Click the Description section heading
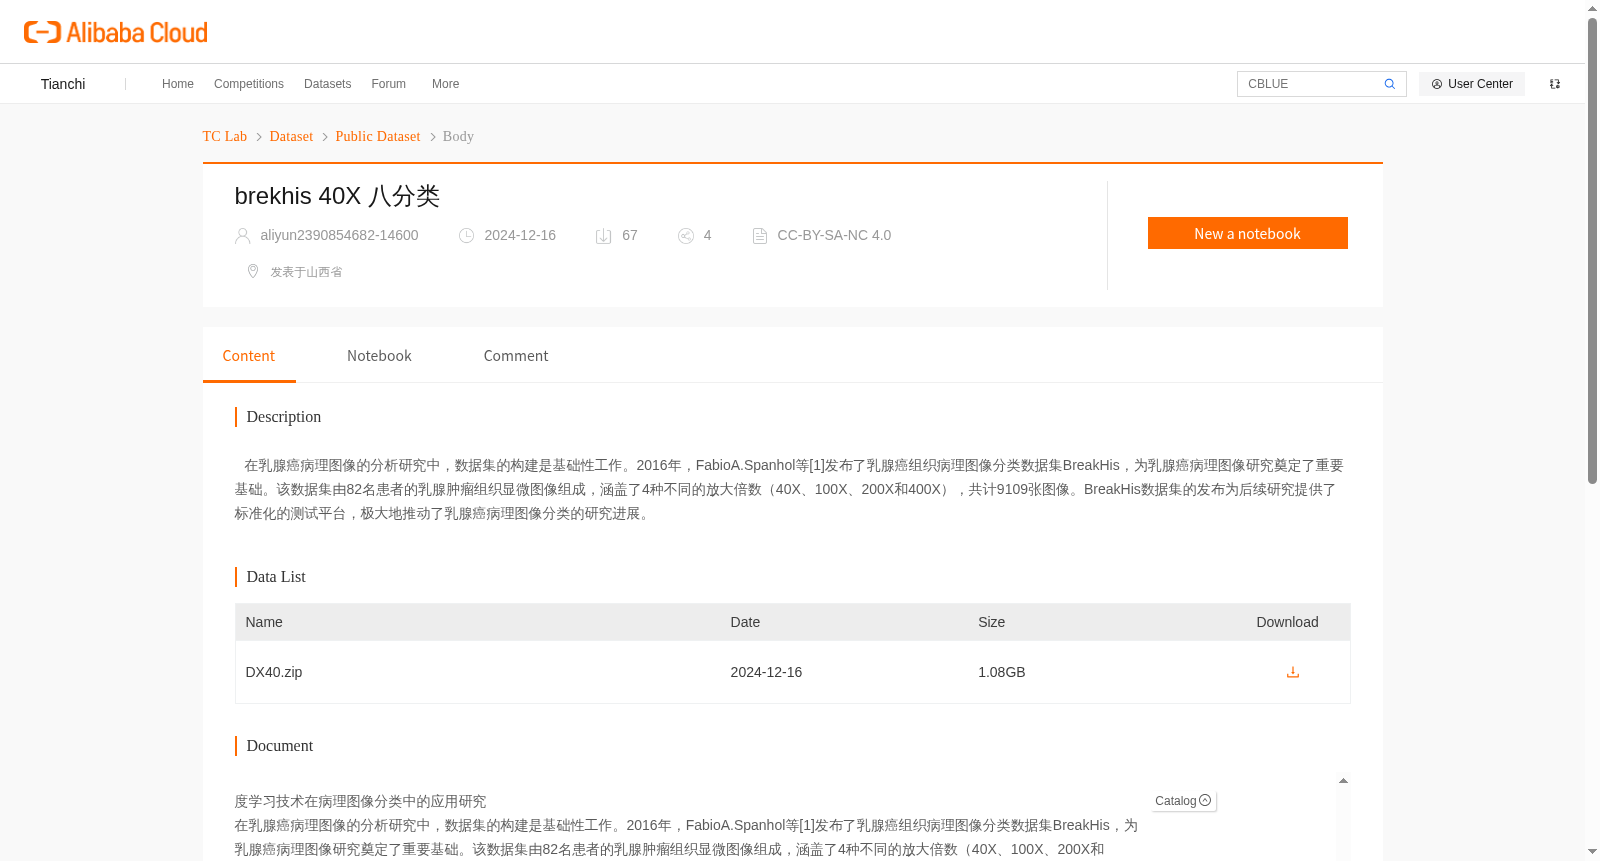Screen dimensions: 1600x861 pyautogui.click(x=284, y=417)
